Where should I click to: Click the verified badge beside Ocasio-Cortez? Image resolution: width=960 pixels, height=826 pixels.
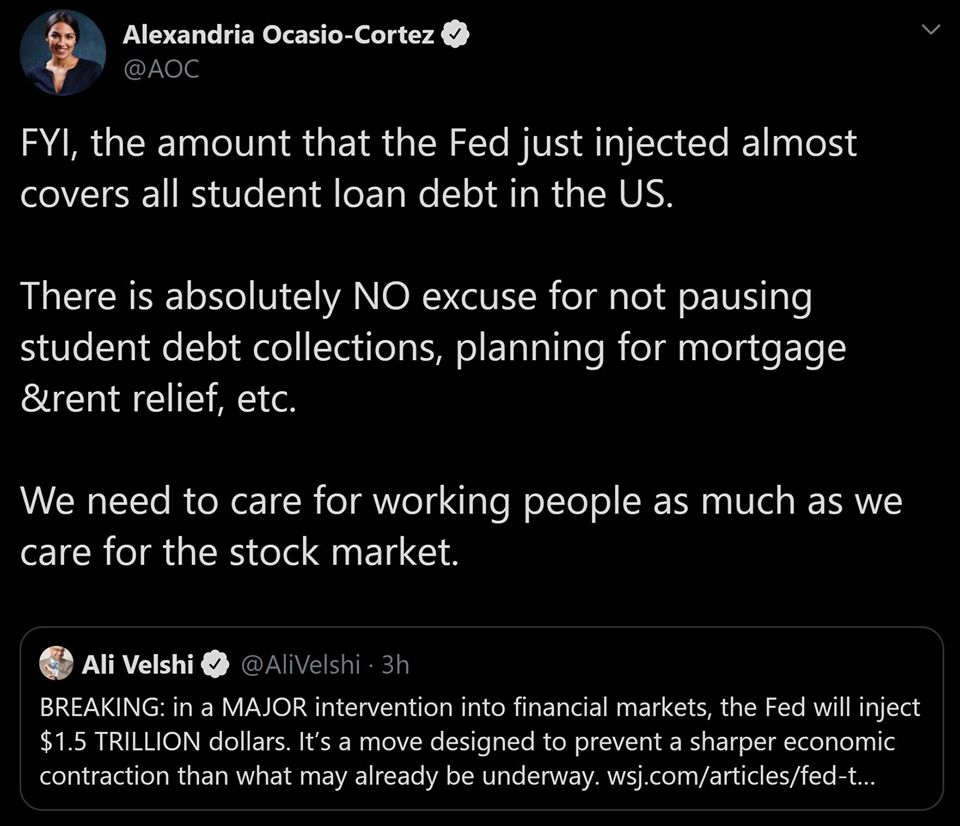(x=457, y=36)
